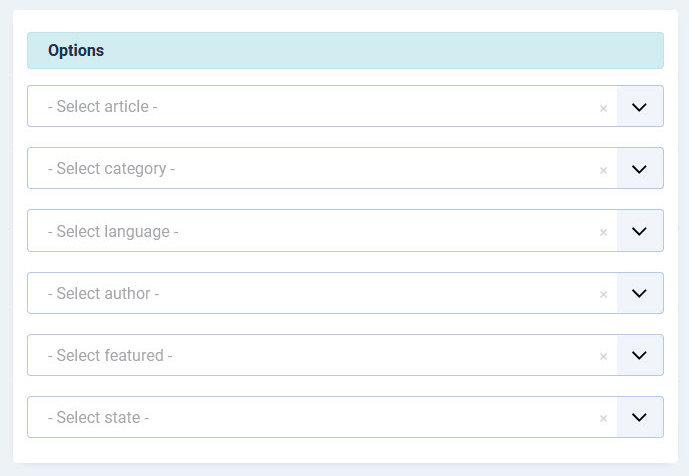Viewport: 689px width, 476px height.
Task: Clear the Select author field with x
Action: 603,295
